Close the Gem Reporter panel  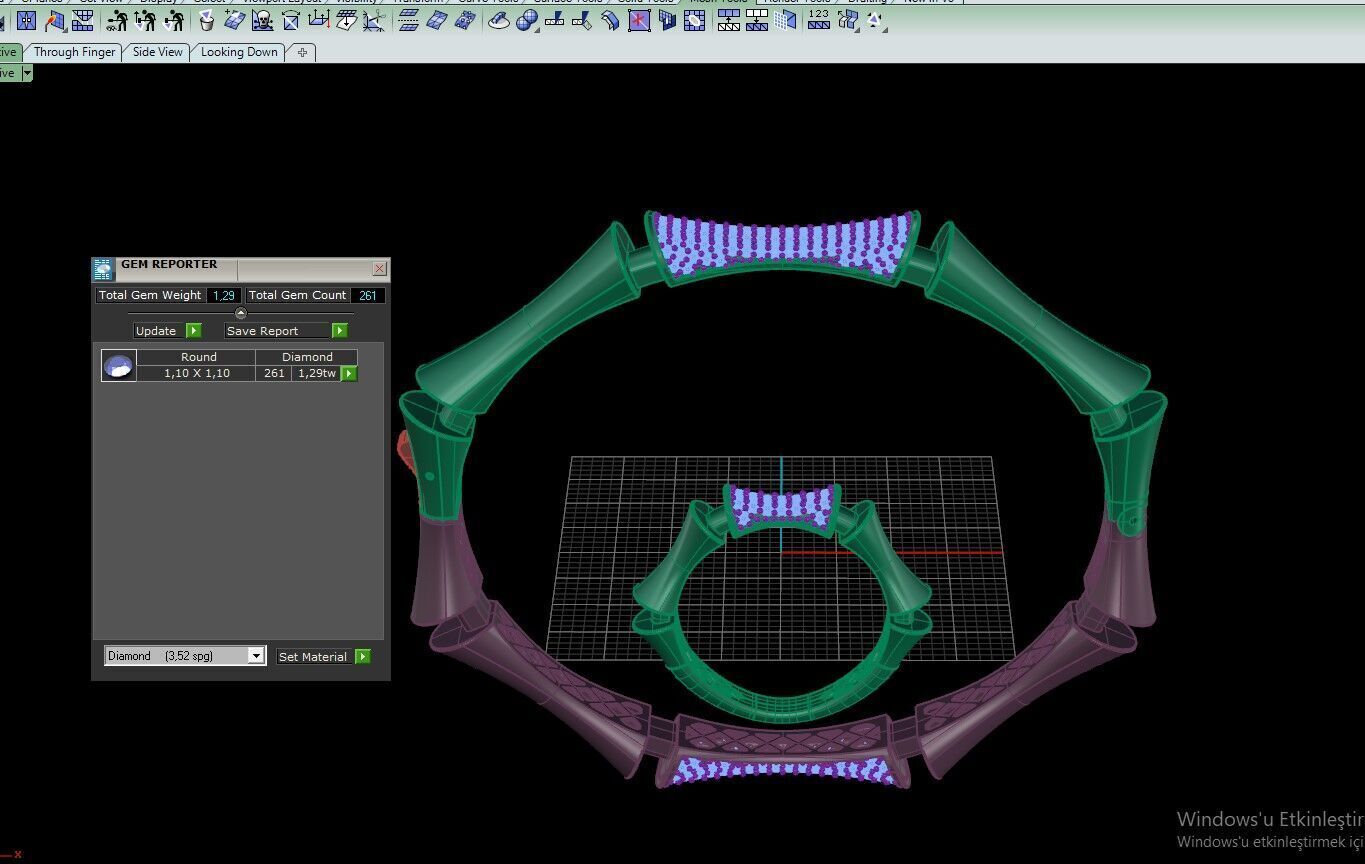[x=379, y=268]
